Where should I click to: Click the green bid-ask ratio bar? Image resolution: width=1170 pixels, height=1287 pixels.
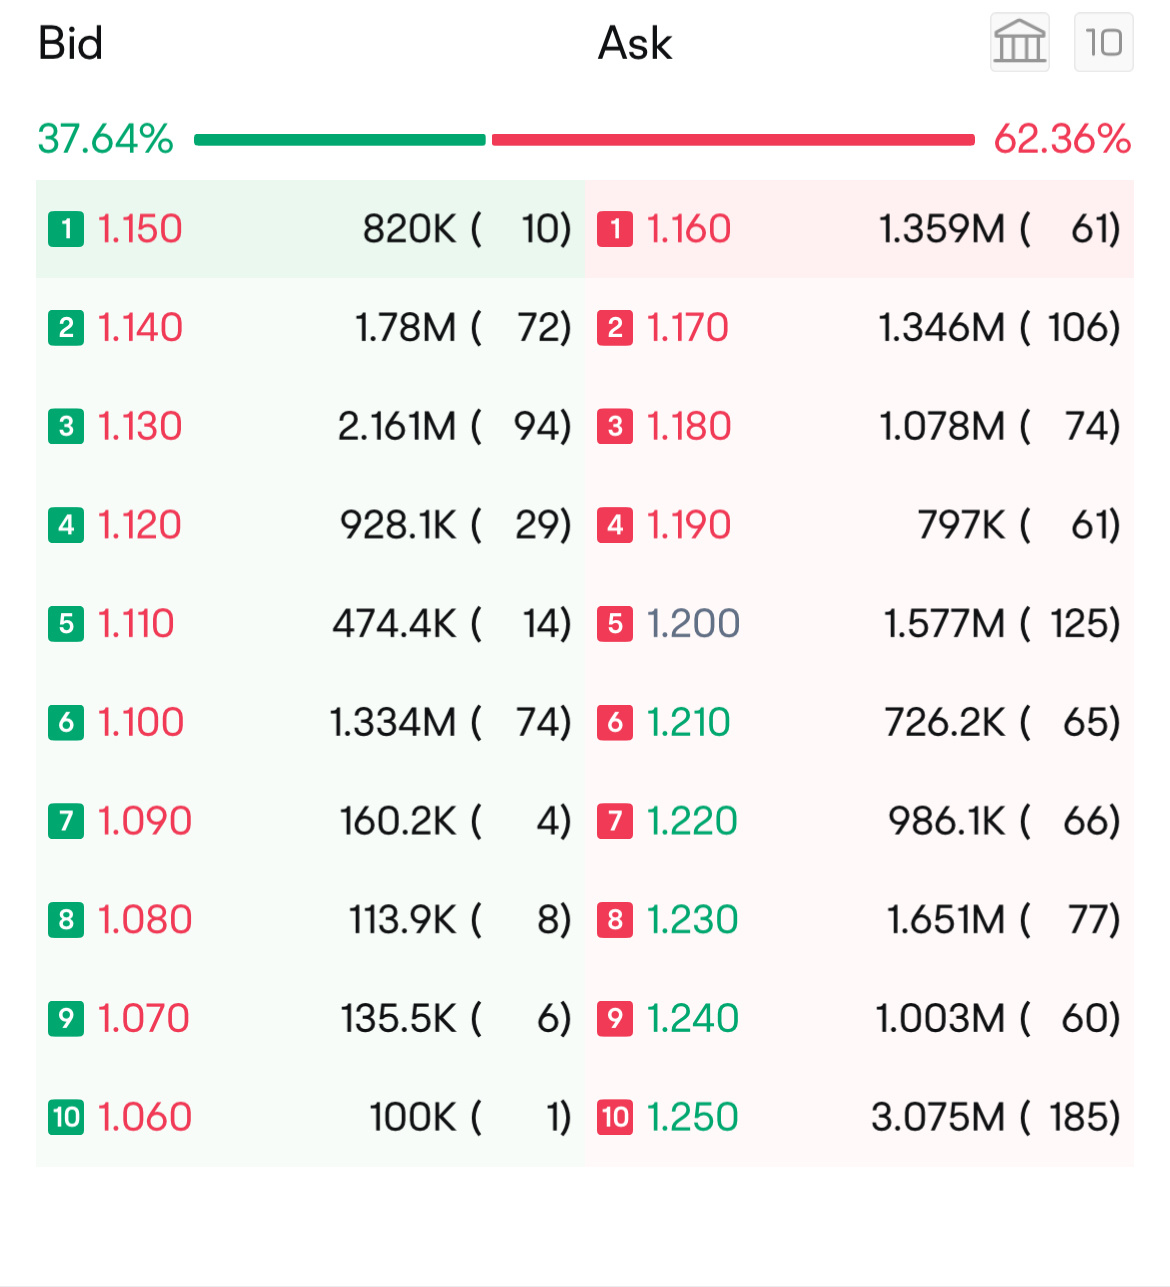tap(340, 138)
